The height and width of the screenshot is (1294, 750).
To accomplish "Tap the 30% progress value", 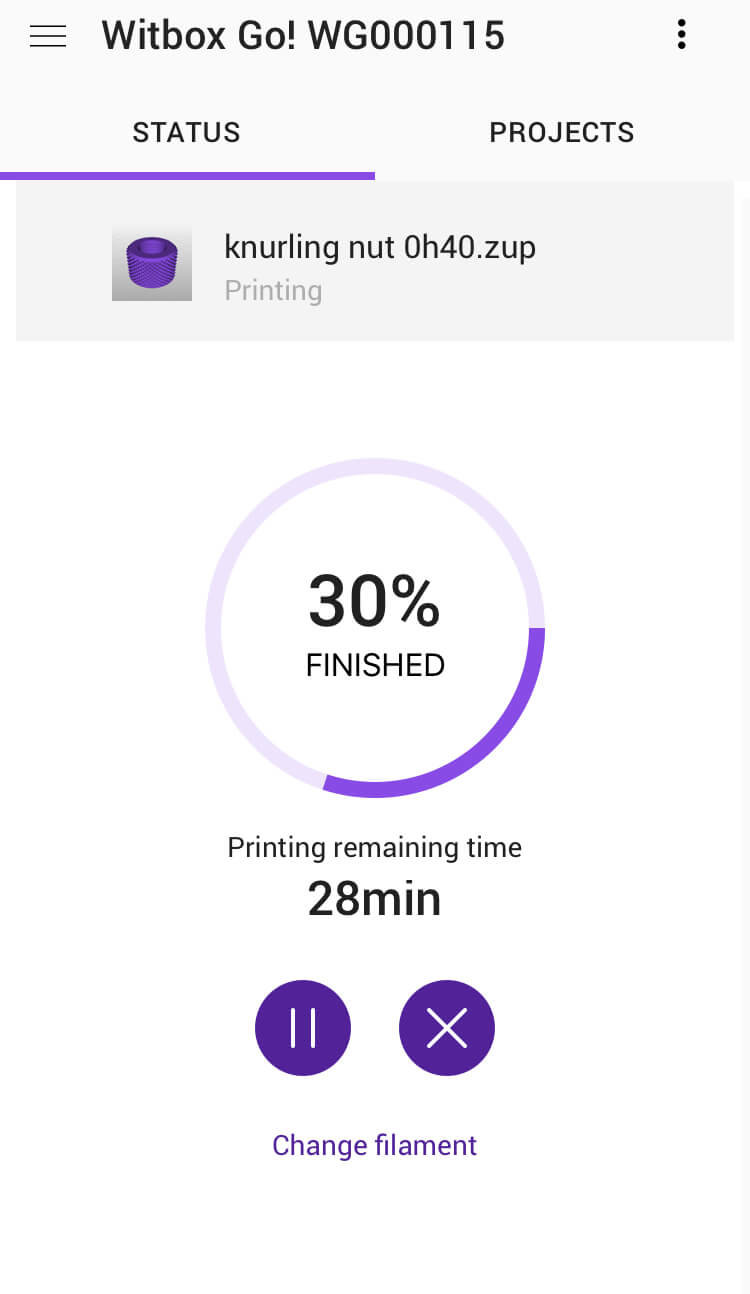I will point(374,601).
